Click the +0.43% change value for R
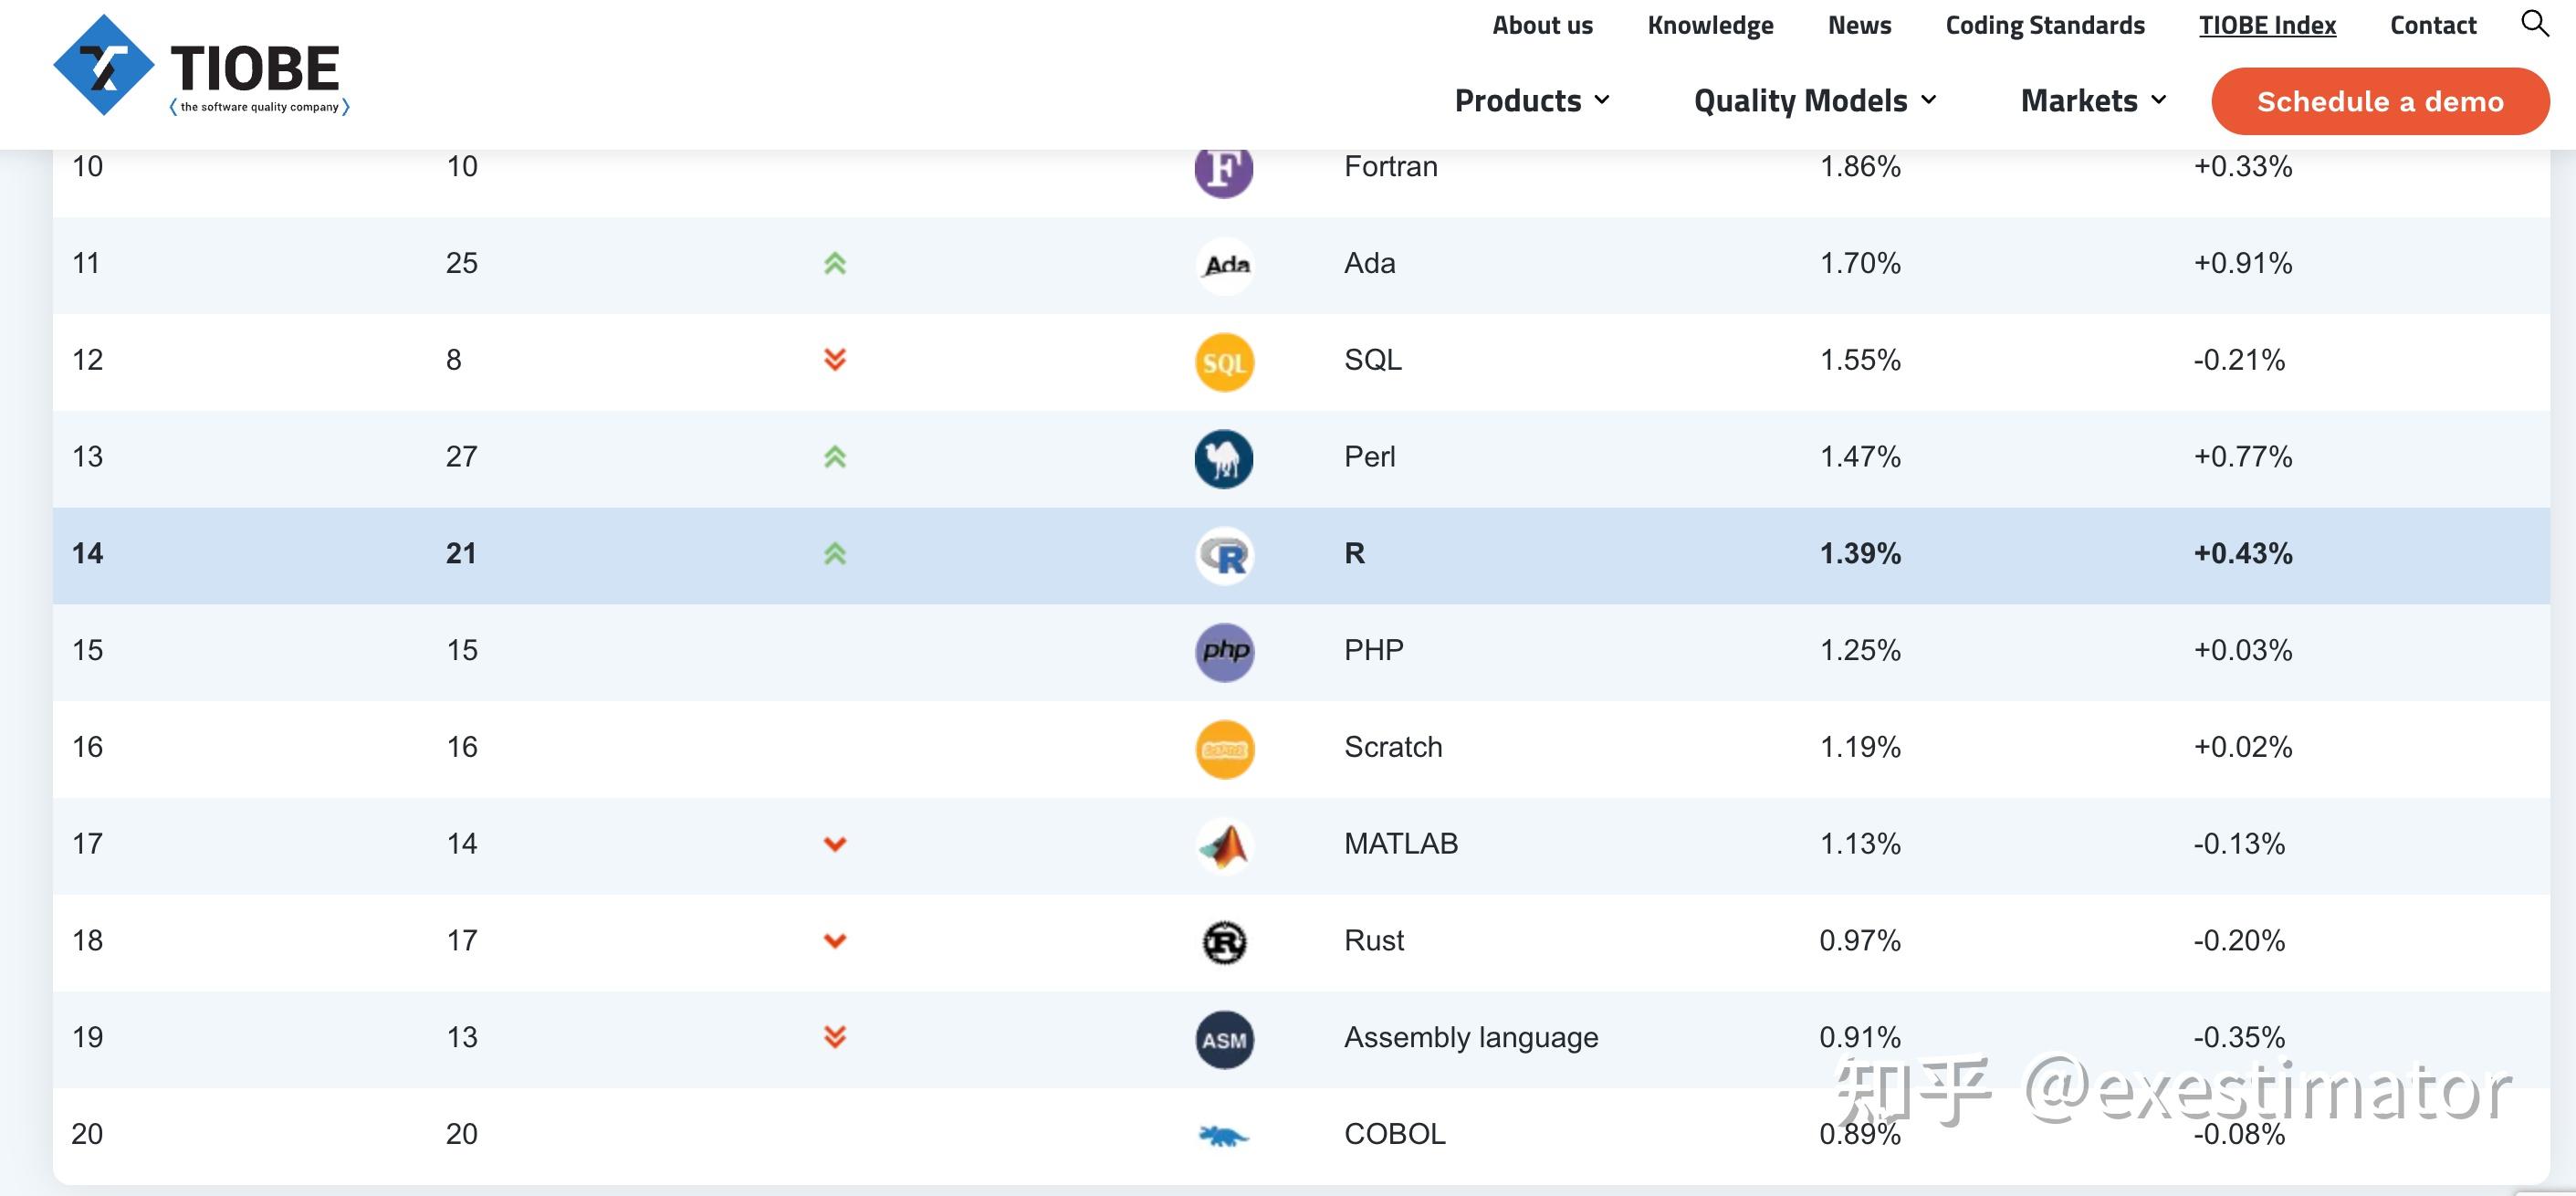Image resolution: width=2576 pixels, height=1196 pixels. (x=2243, y=553)
